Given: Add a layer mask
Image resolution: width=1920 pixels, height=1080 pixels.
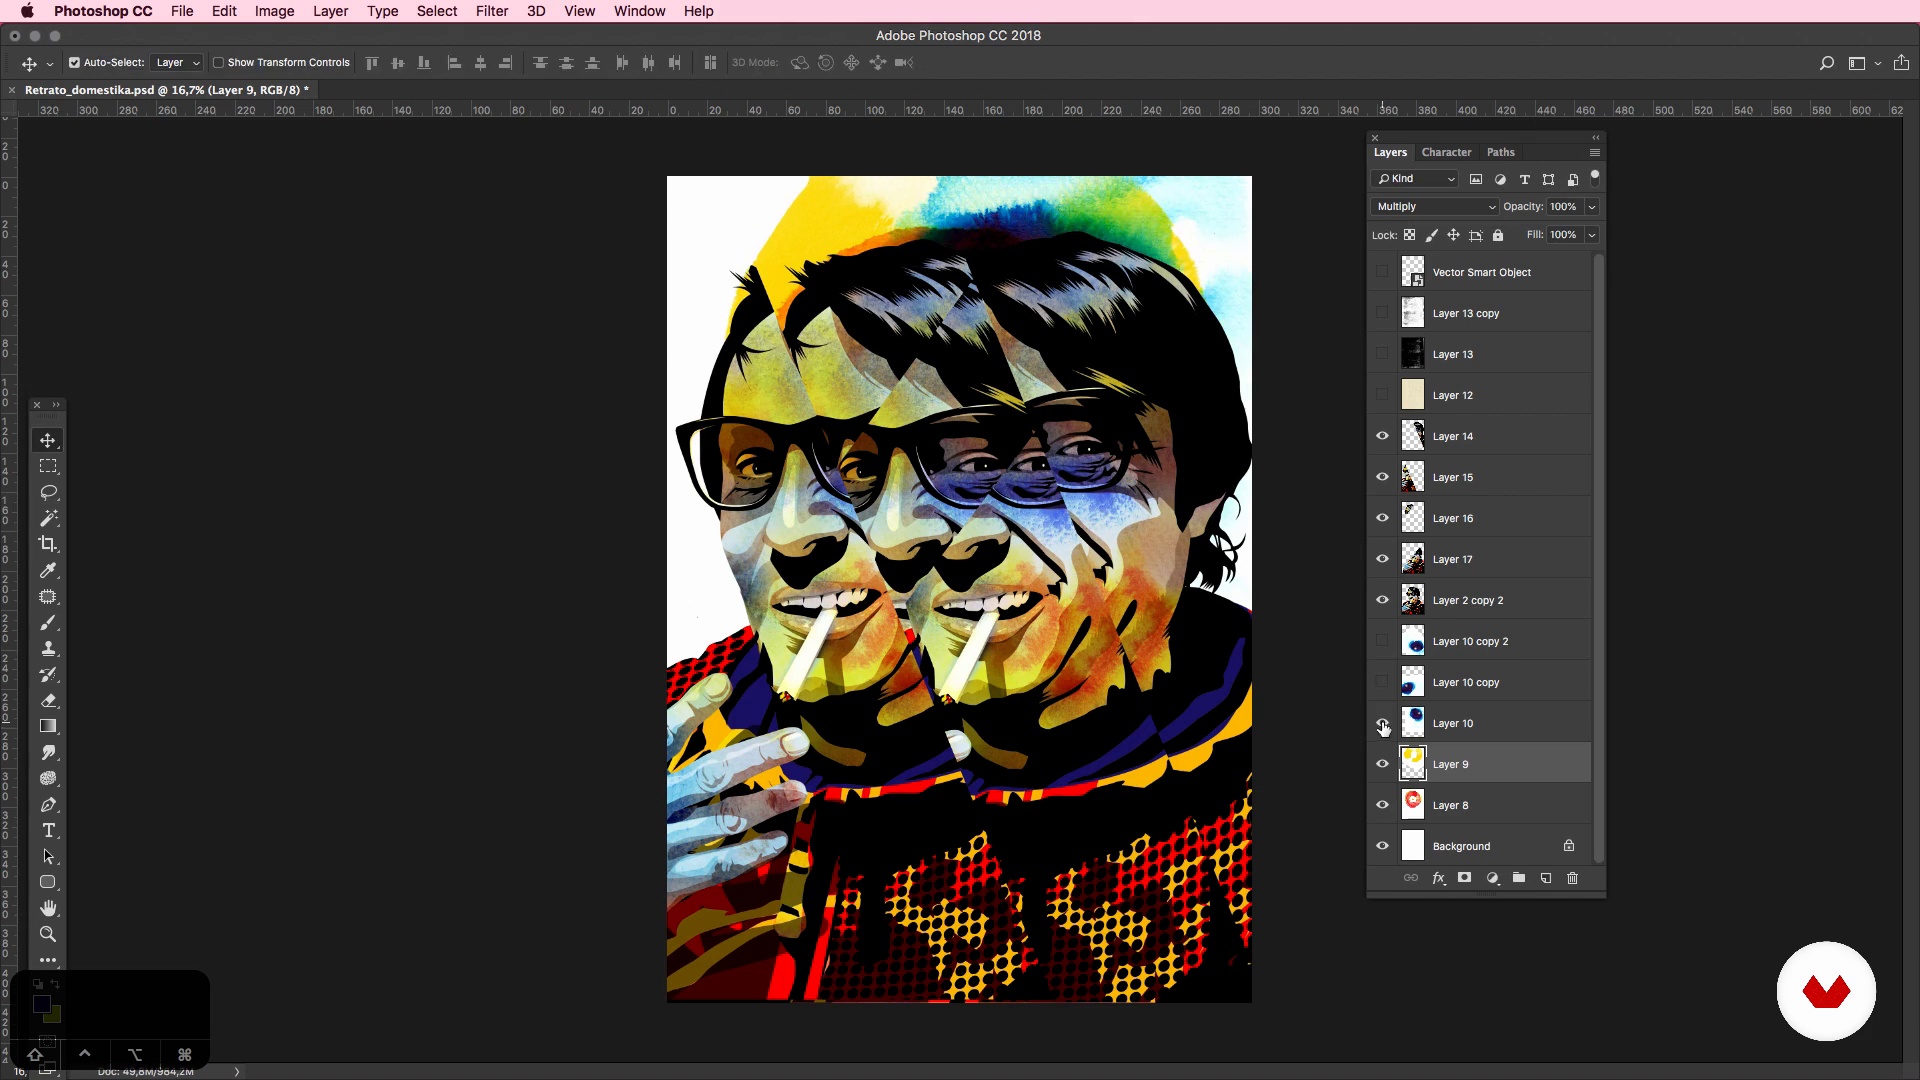Looking at the screenshot, I should (x=1464, y=878).
